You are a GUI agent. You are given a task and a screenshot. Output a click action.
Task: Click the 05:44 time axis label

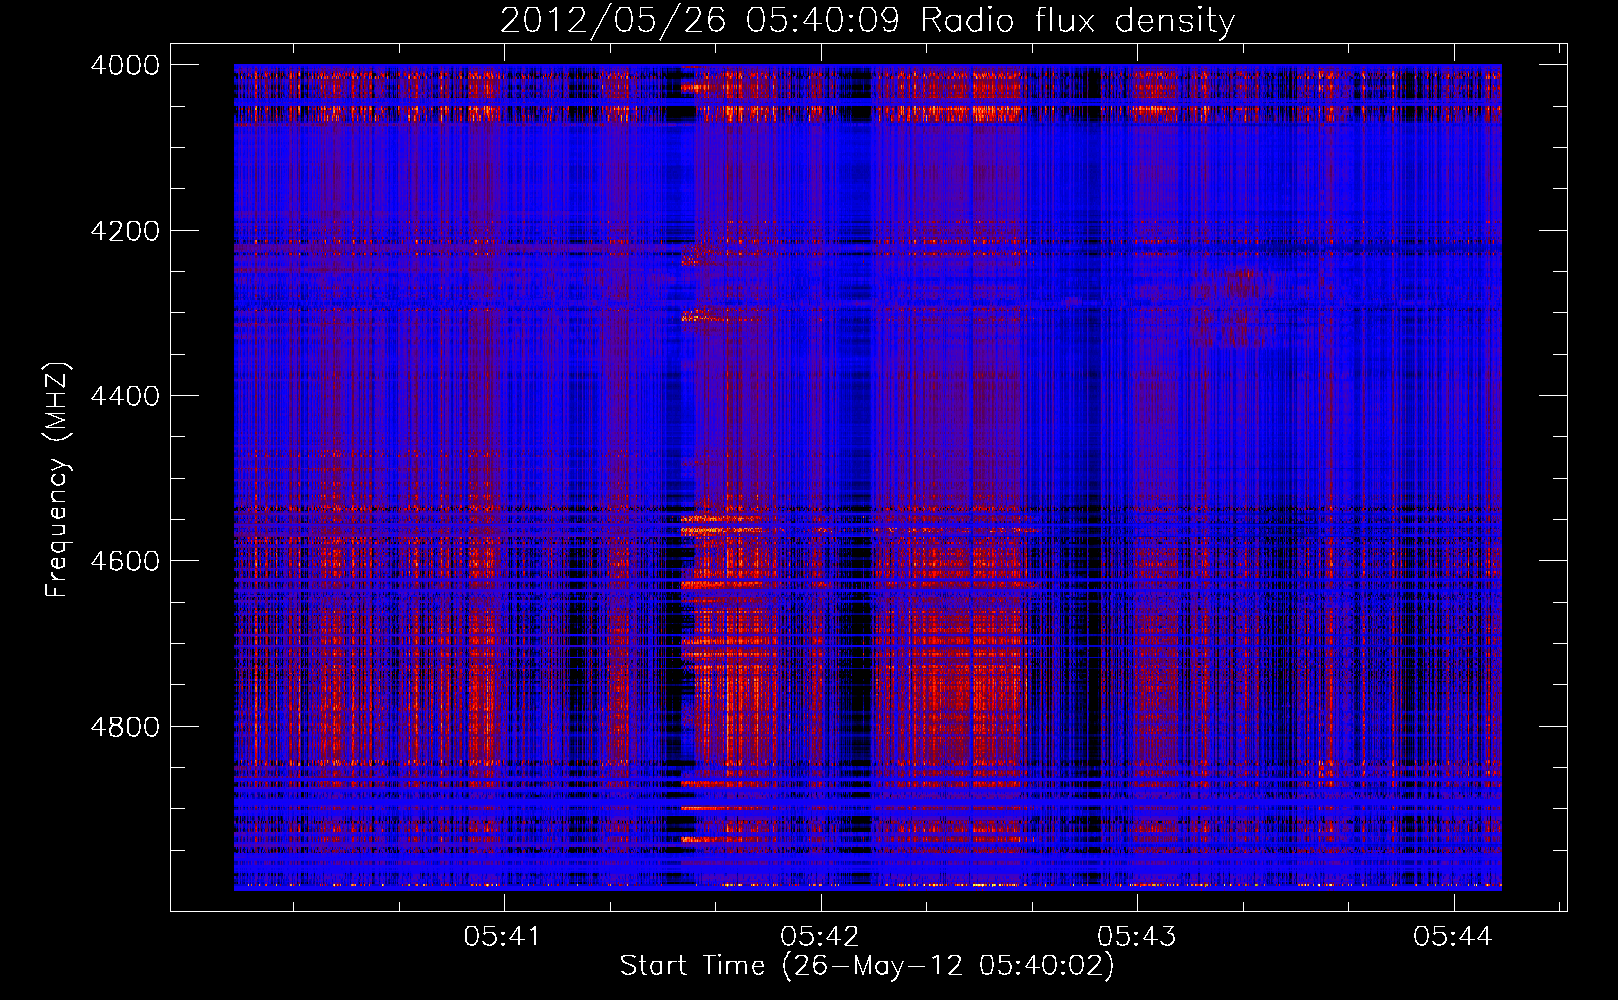[1452, 936]
